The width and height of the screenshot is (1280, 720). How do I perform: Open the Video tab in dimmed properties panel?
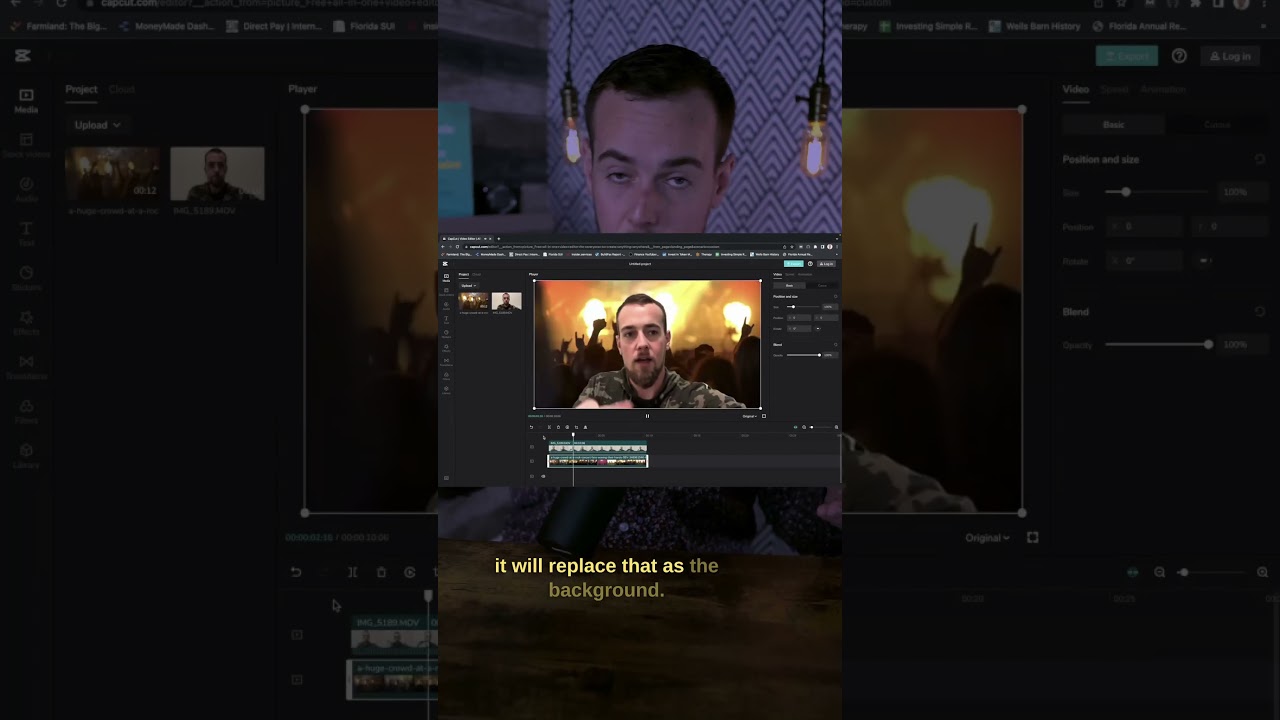coord(1075,89)
